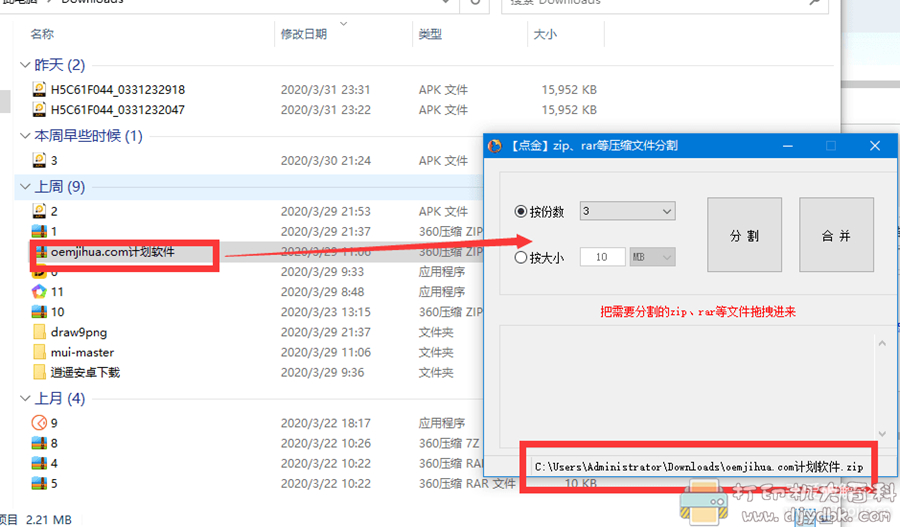
Task: Sort by the 类型 column header
Action: coord(430,34)
